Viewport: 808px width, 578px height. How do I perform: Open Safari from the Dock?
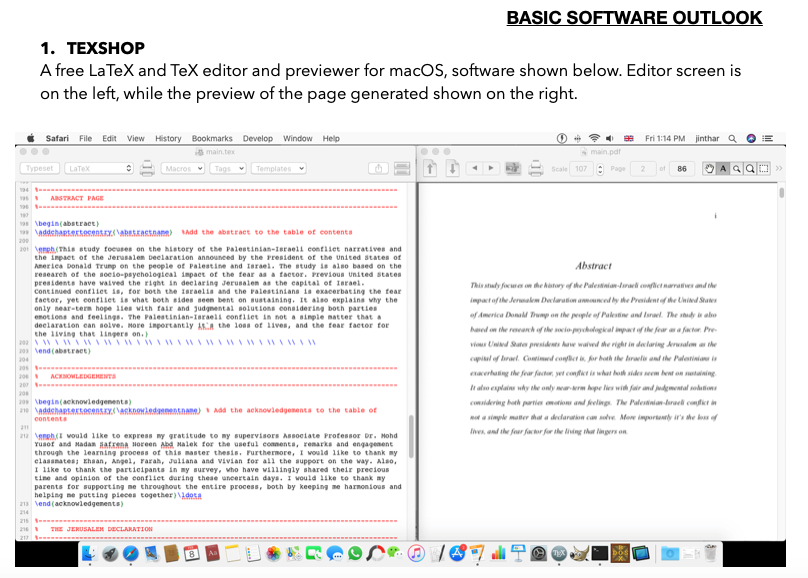click(130, 554)
